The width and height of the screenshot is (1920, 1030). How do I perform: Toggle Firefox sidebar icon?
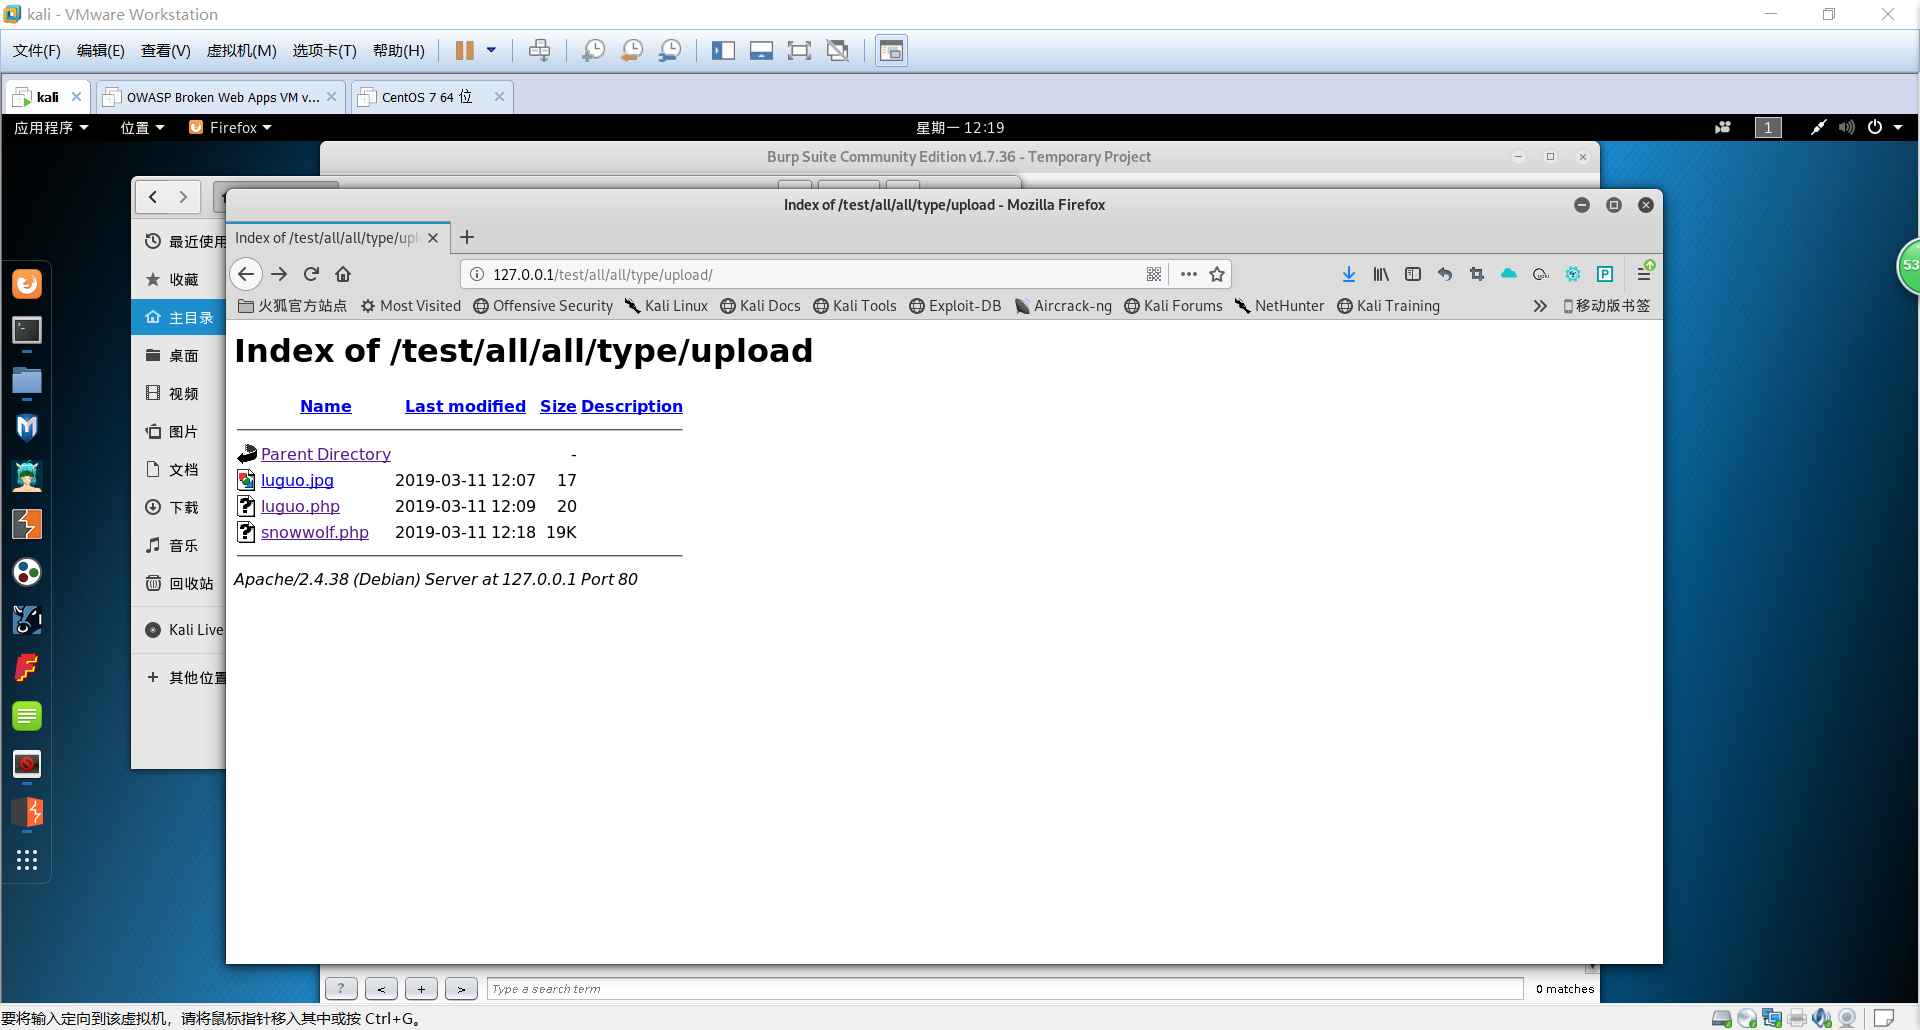(x=1413, y=274)
